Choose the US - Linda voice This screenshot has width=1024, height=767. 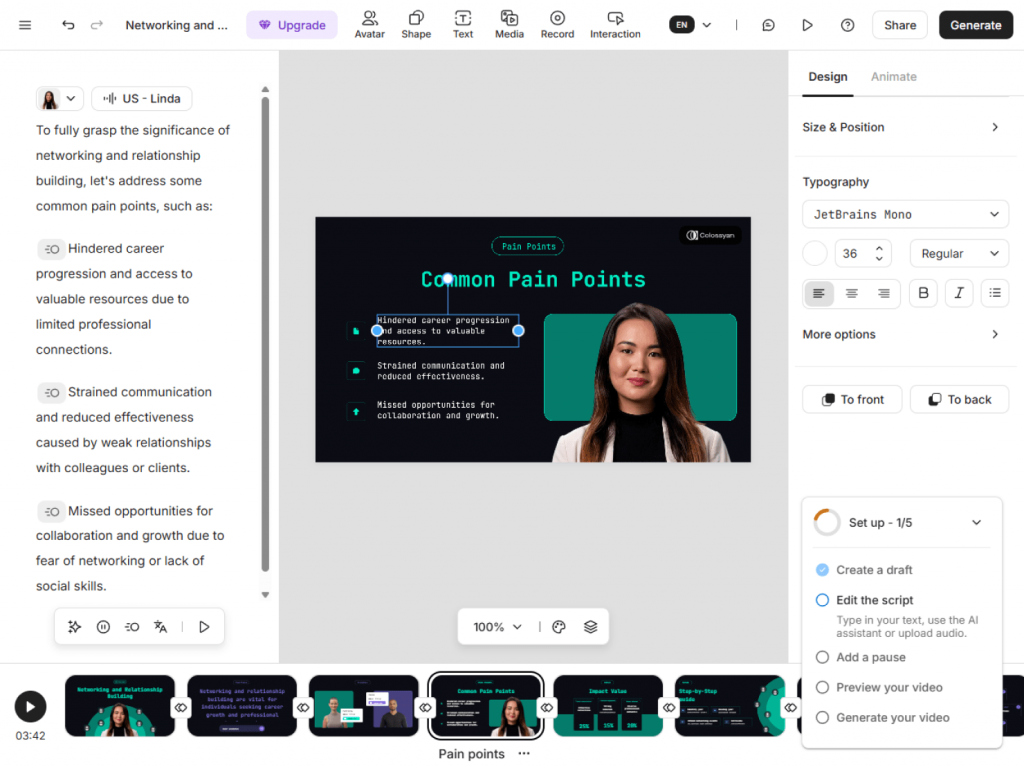coord(142,99)
